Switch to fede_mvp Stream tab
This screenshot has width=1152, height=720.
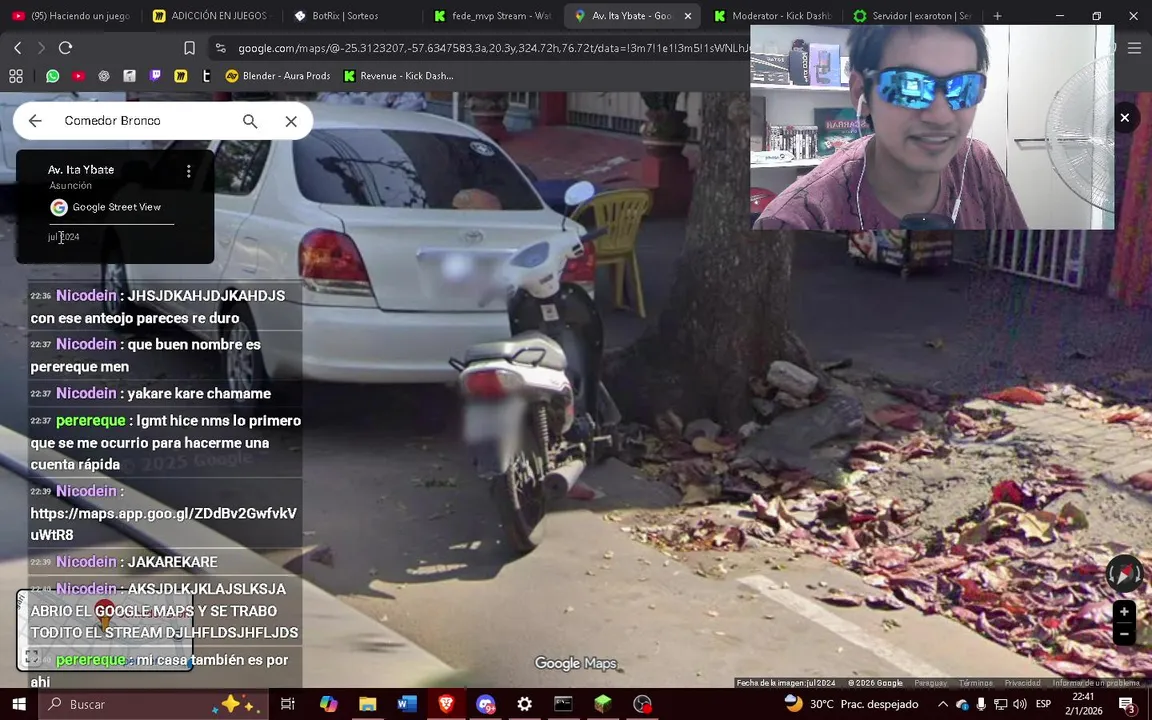(491, 15)
